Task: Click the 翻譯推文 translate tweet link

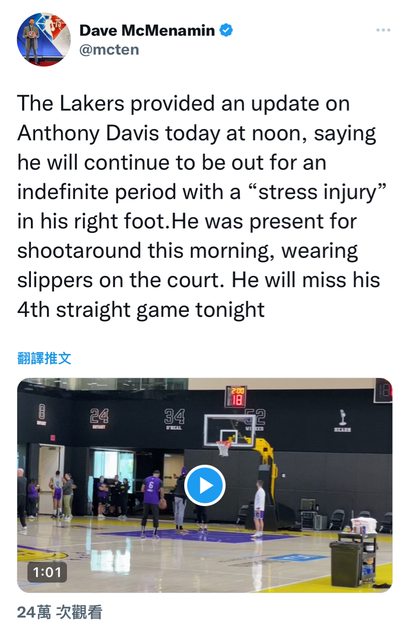Action: coord(44,358)
